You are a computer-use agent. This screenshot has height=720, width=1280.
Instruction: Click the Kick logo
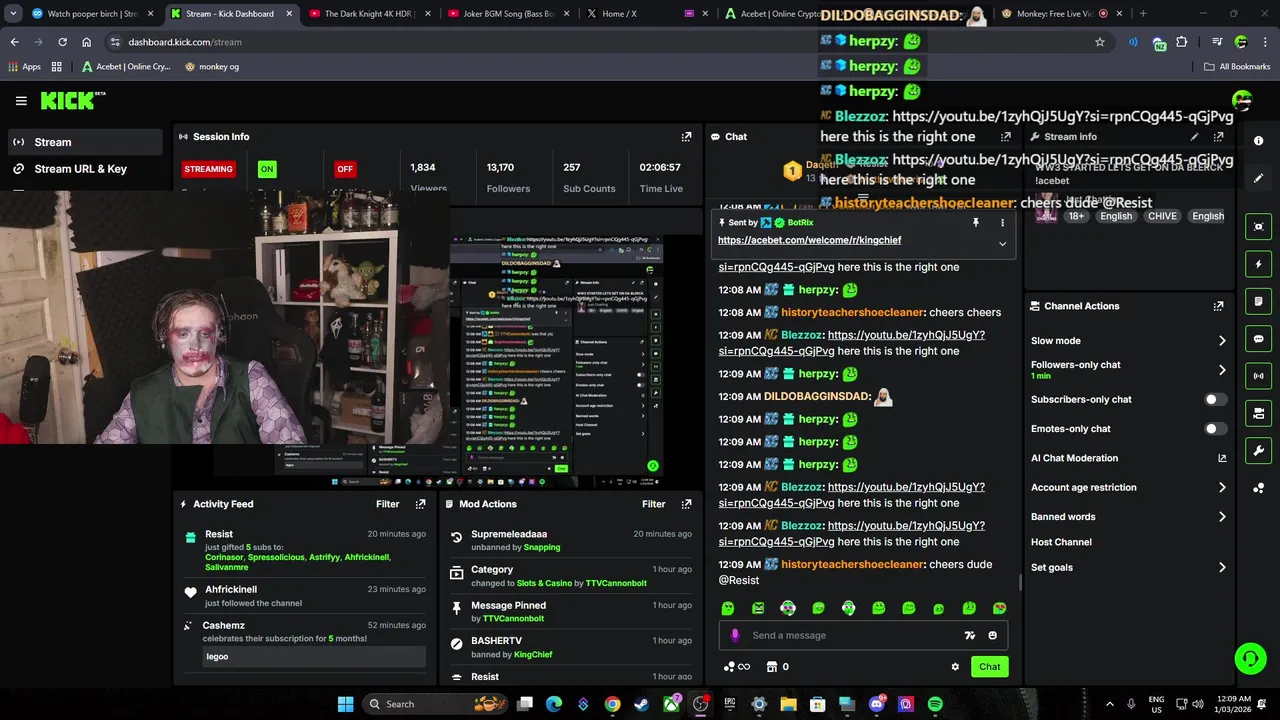coord(72,100)
